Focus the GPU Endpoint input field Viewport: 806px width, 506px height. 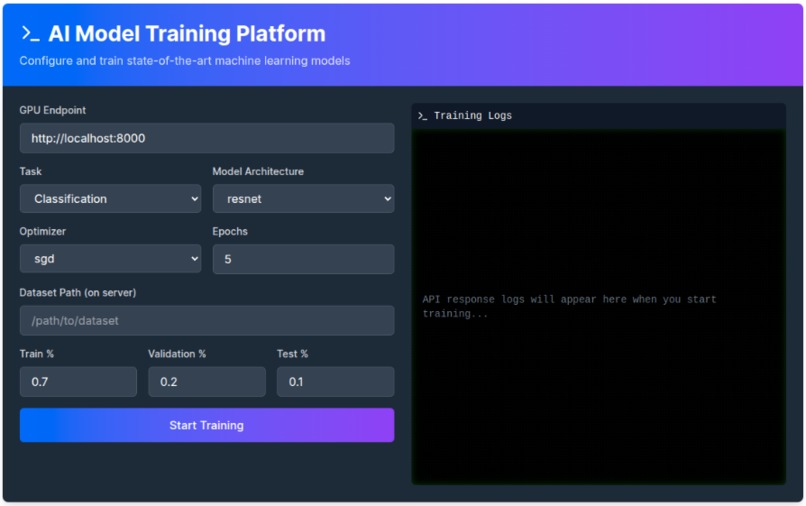[207, 138]
